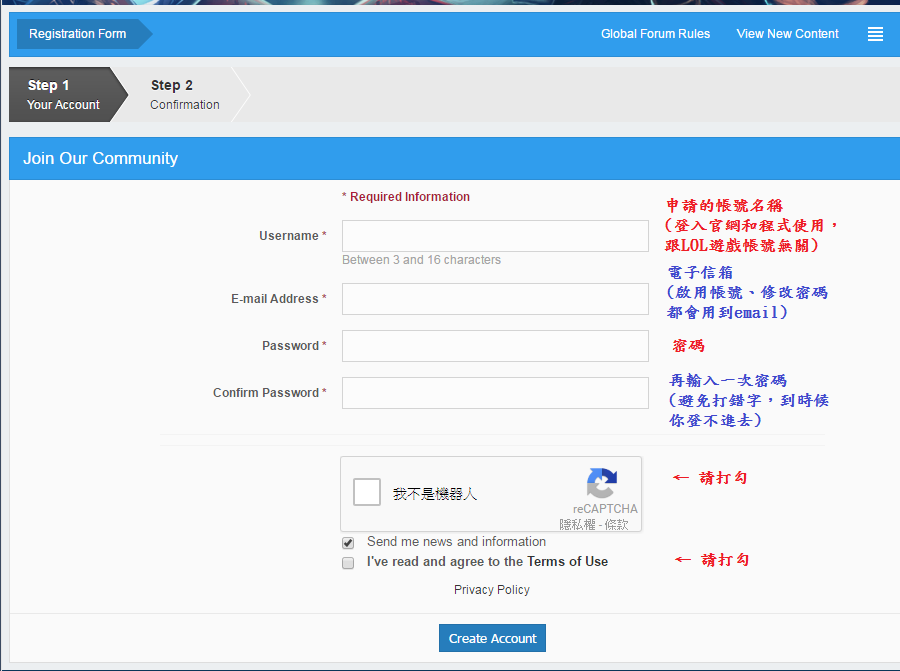Click into the Password field
Image resolution: width=900 pixels, height=671 pixels.
[495, 346]
